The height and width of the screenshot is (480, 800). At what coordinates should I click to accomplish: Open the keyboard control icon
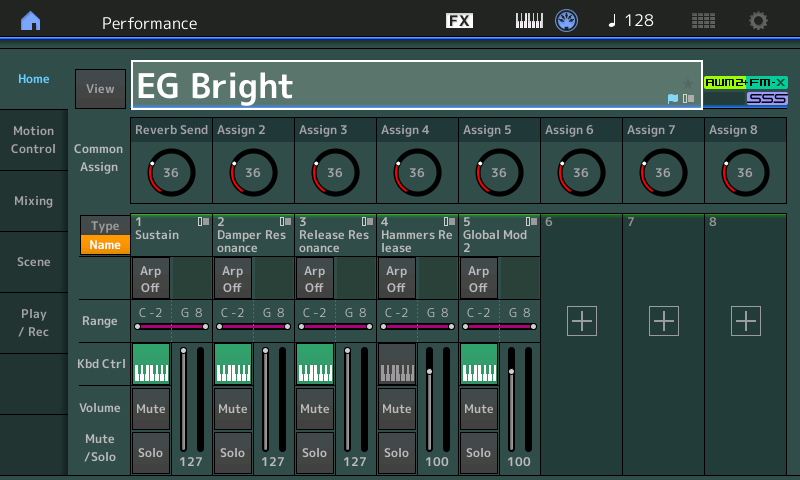529,21
